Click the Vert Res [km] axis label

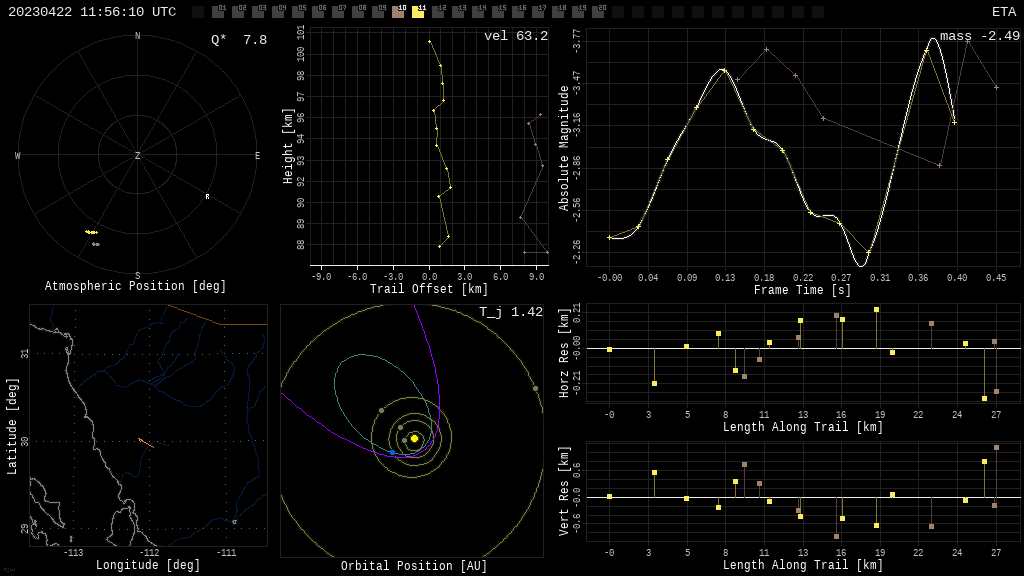click(564, 491)
